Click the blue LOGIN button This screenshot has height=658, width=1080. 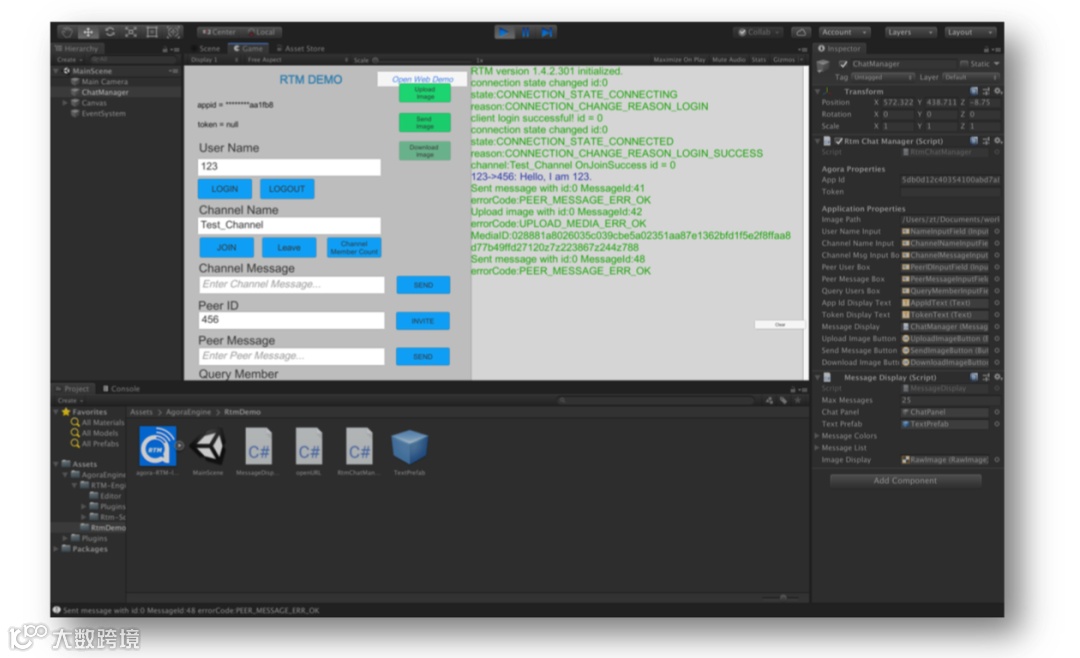225,189
